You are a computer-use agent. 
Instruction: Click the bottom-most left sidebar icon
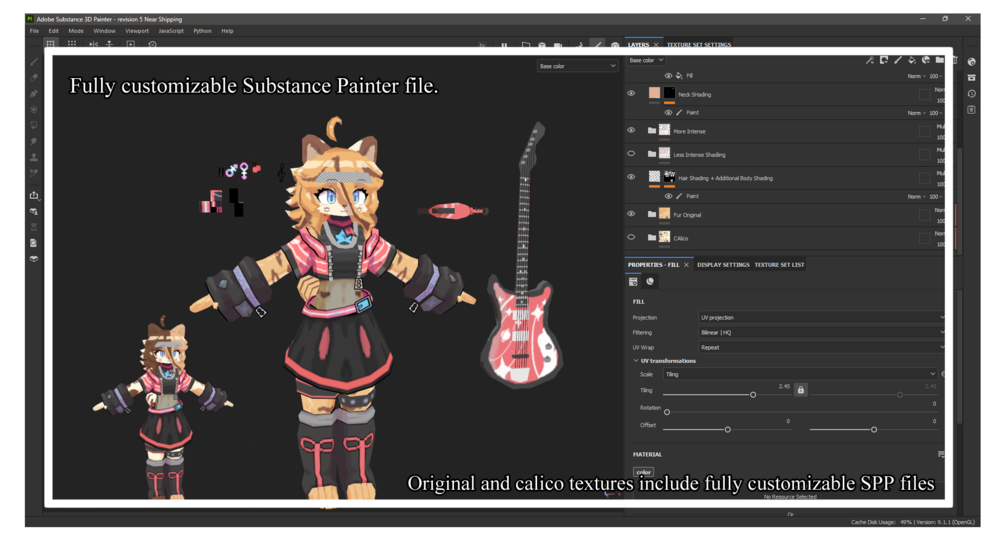tap(34, 259)
